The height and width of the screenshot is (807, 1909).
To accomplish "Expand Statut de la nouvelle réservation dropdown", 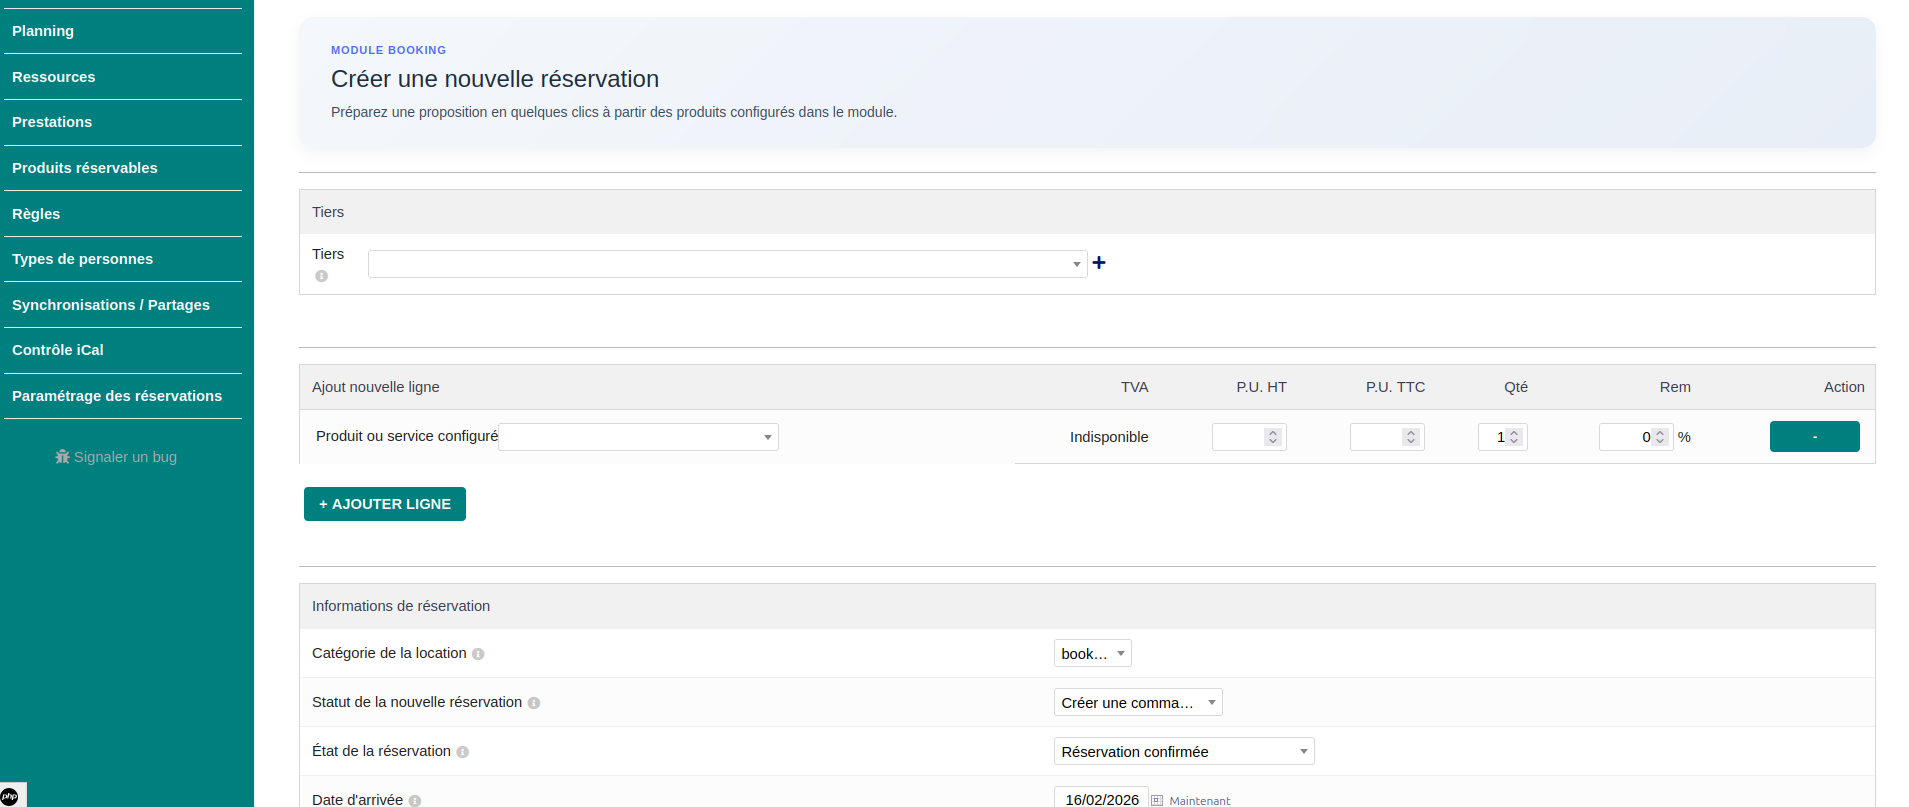I will [1137, 703].
